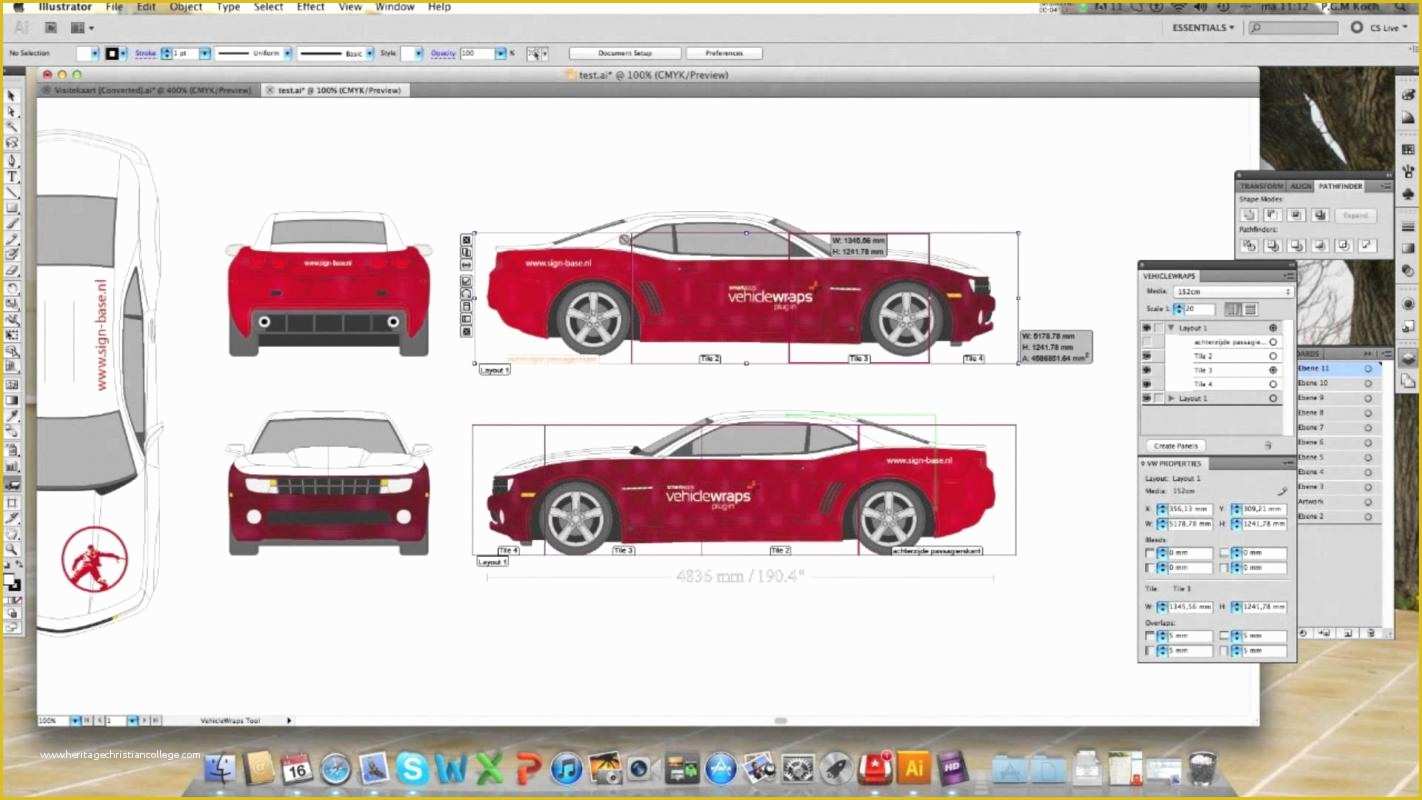Open Illustrator from the Dock
1422x800 pixels.
click(x=912, y=768)
